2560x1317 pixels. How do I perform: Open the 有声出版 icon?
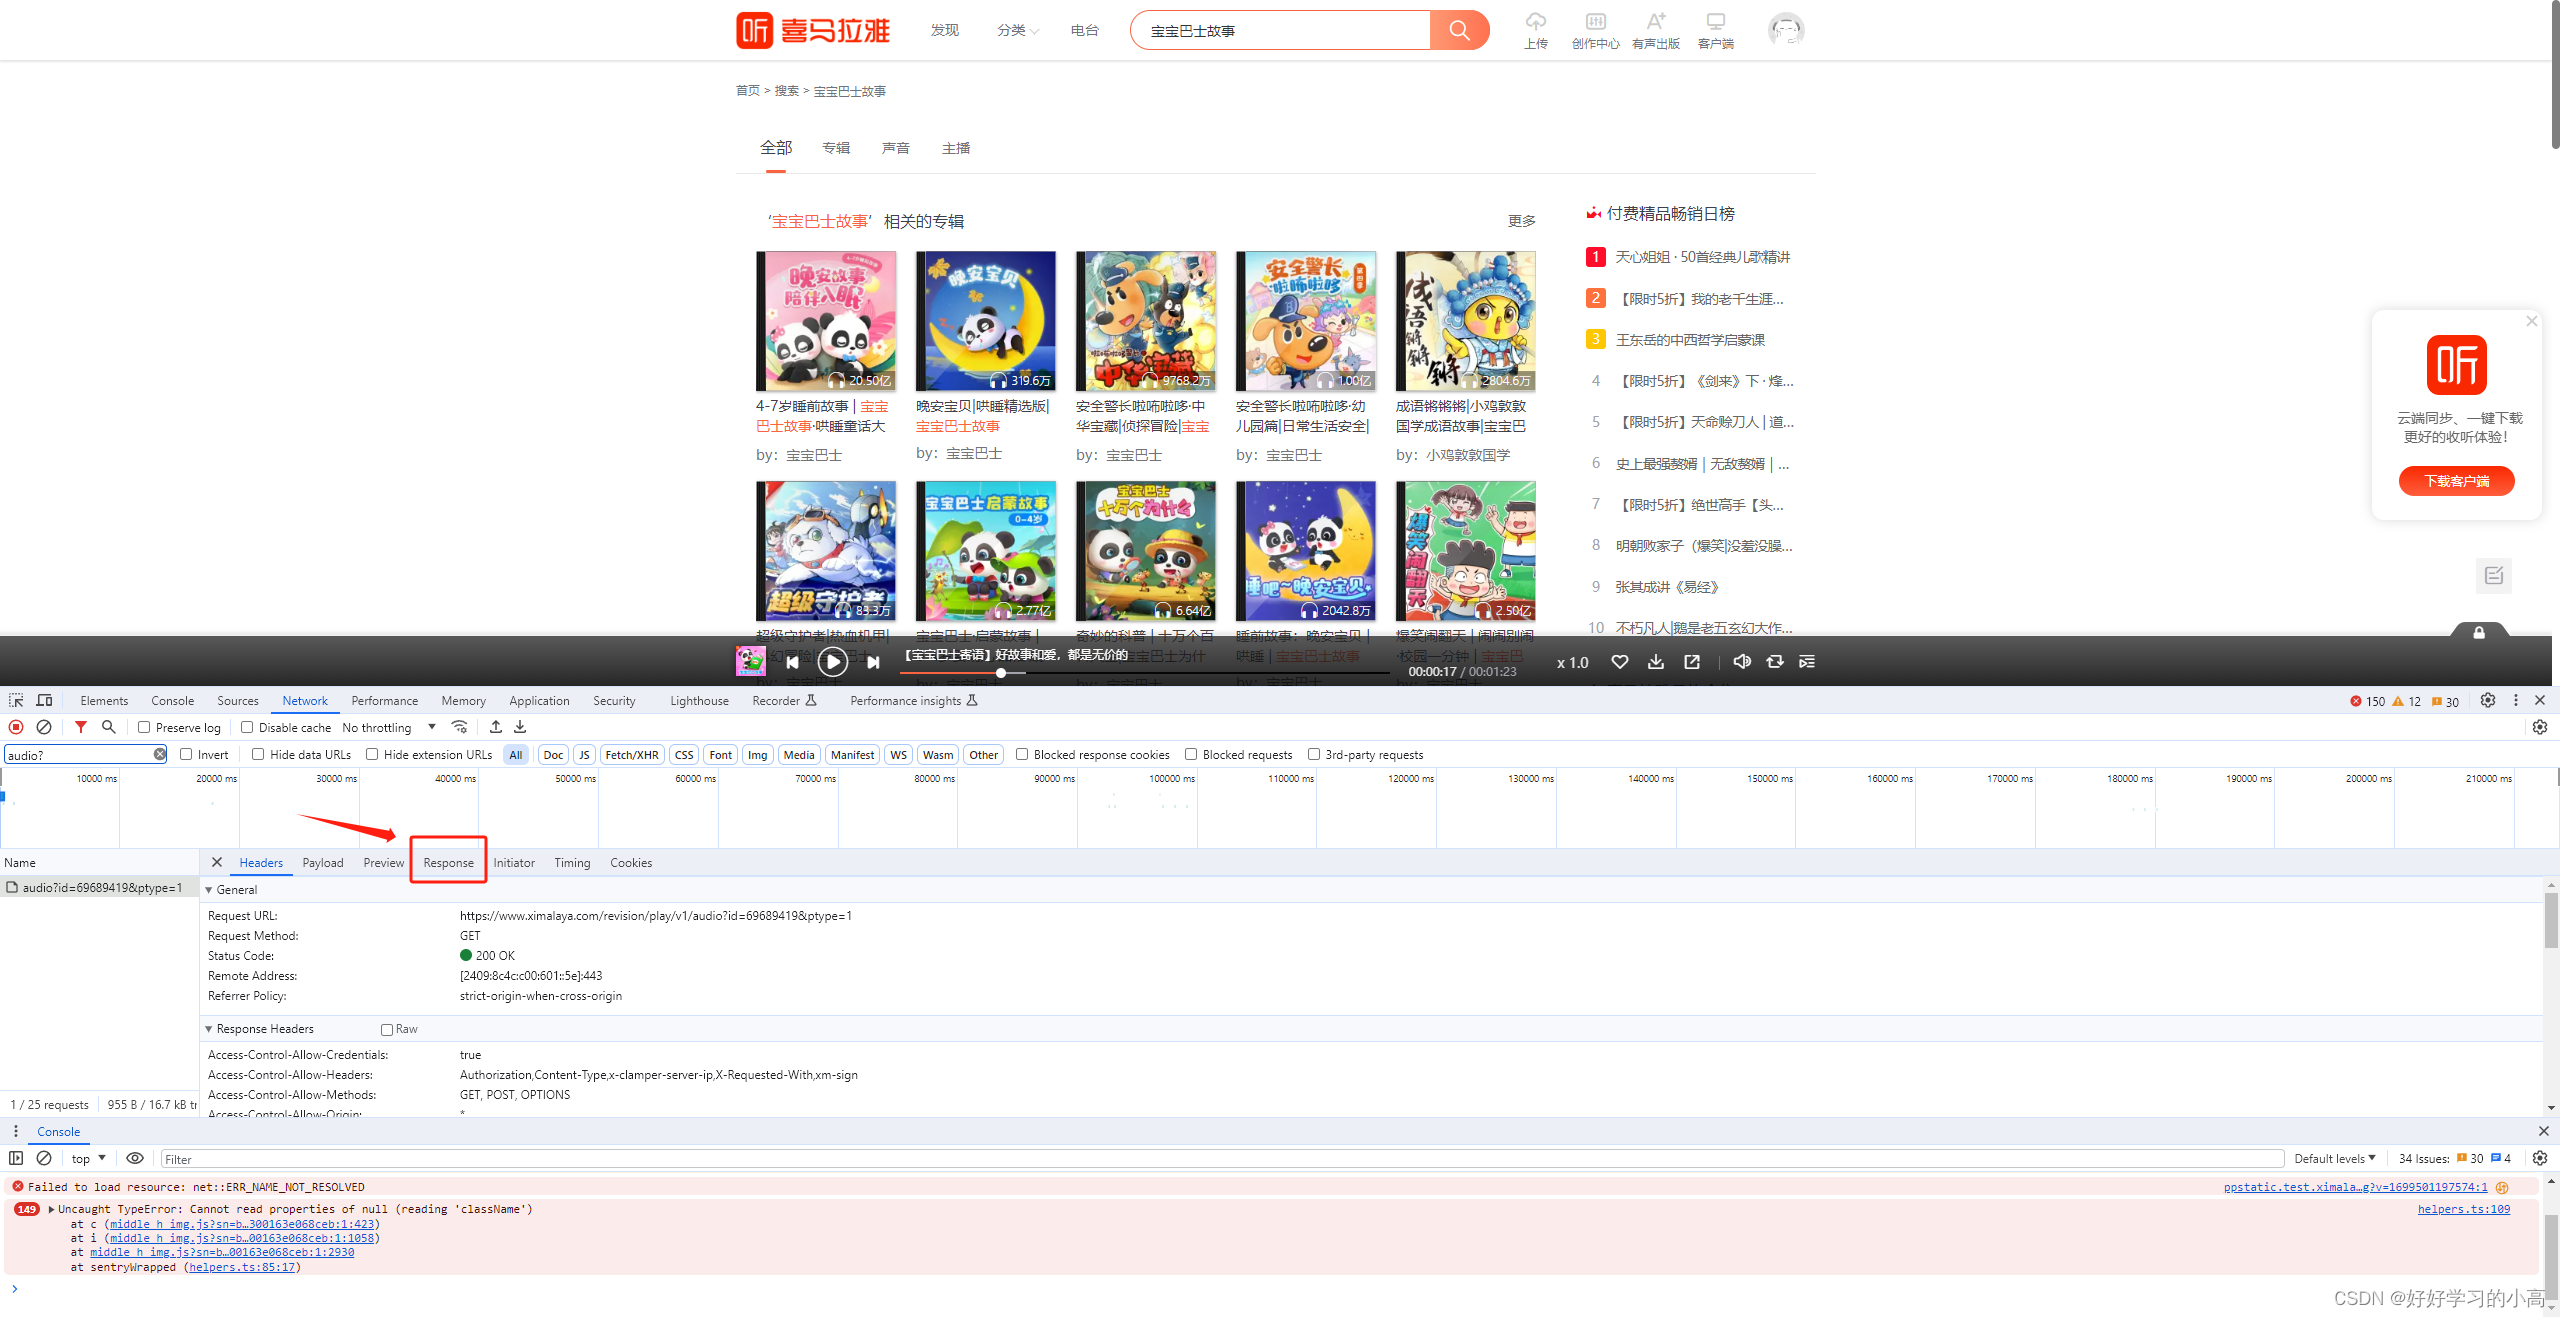coord(1656,30)
